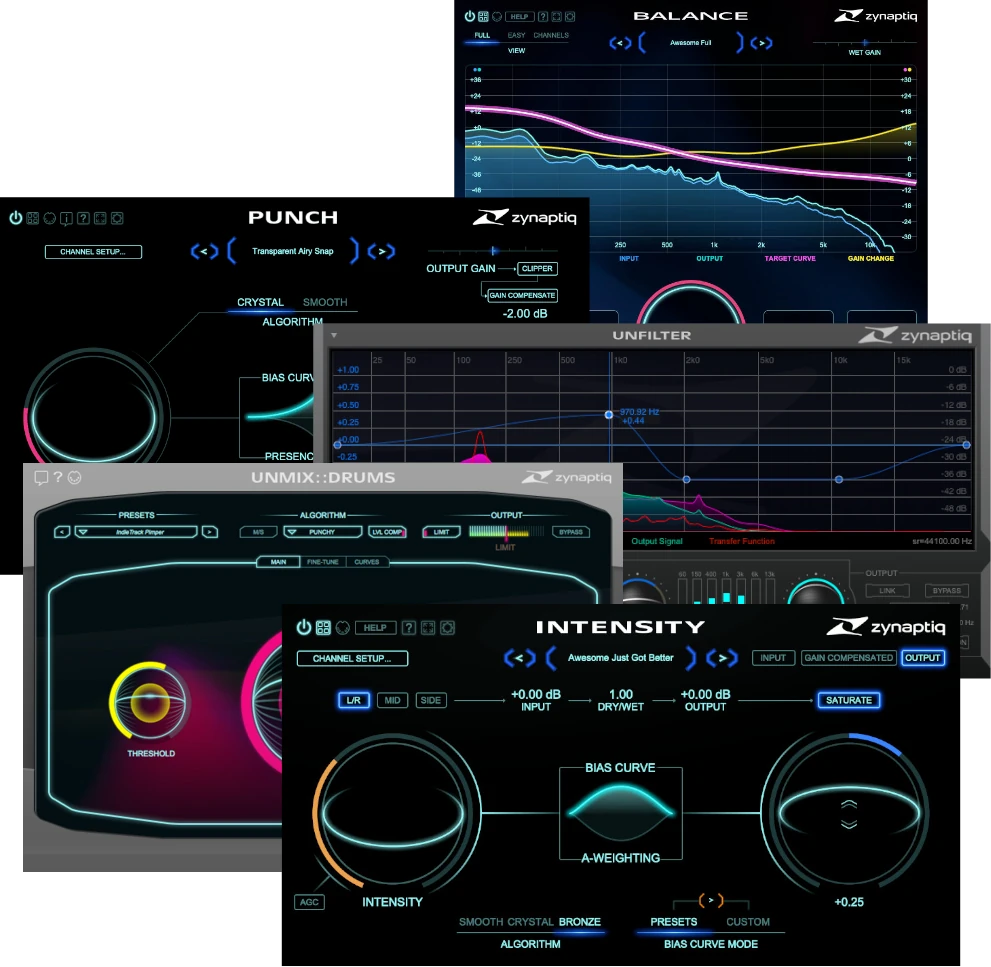Toggle BYPASS in Unmix::Drums output section
Screen dimensions: 991x967
[571, 531]
